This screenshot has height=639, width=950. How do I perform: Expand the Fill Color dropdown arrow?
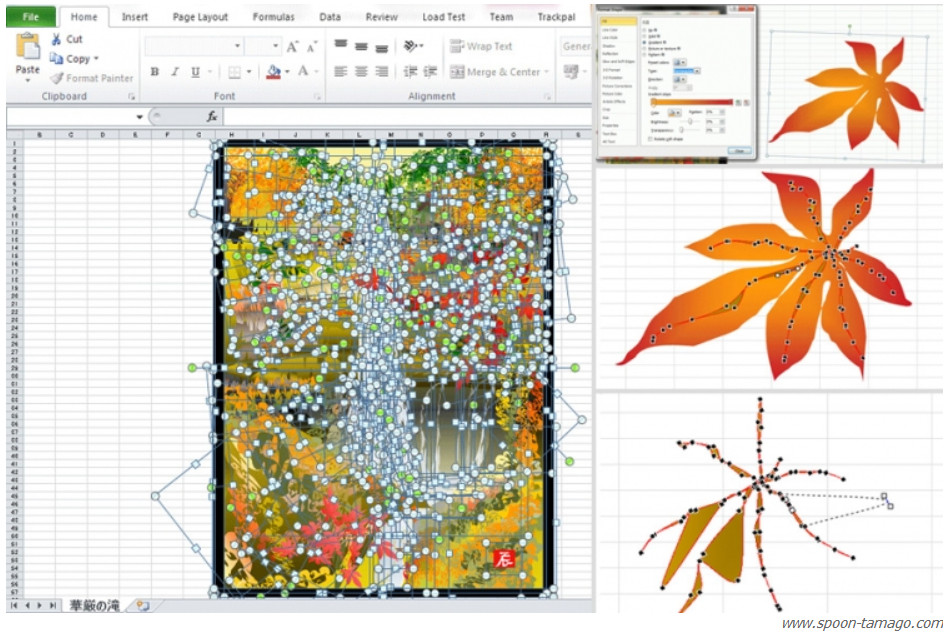pyautogui.click(x=288, y=72)
